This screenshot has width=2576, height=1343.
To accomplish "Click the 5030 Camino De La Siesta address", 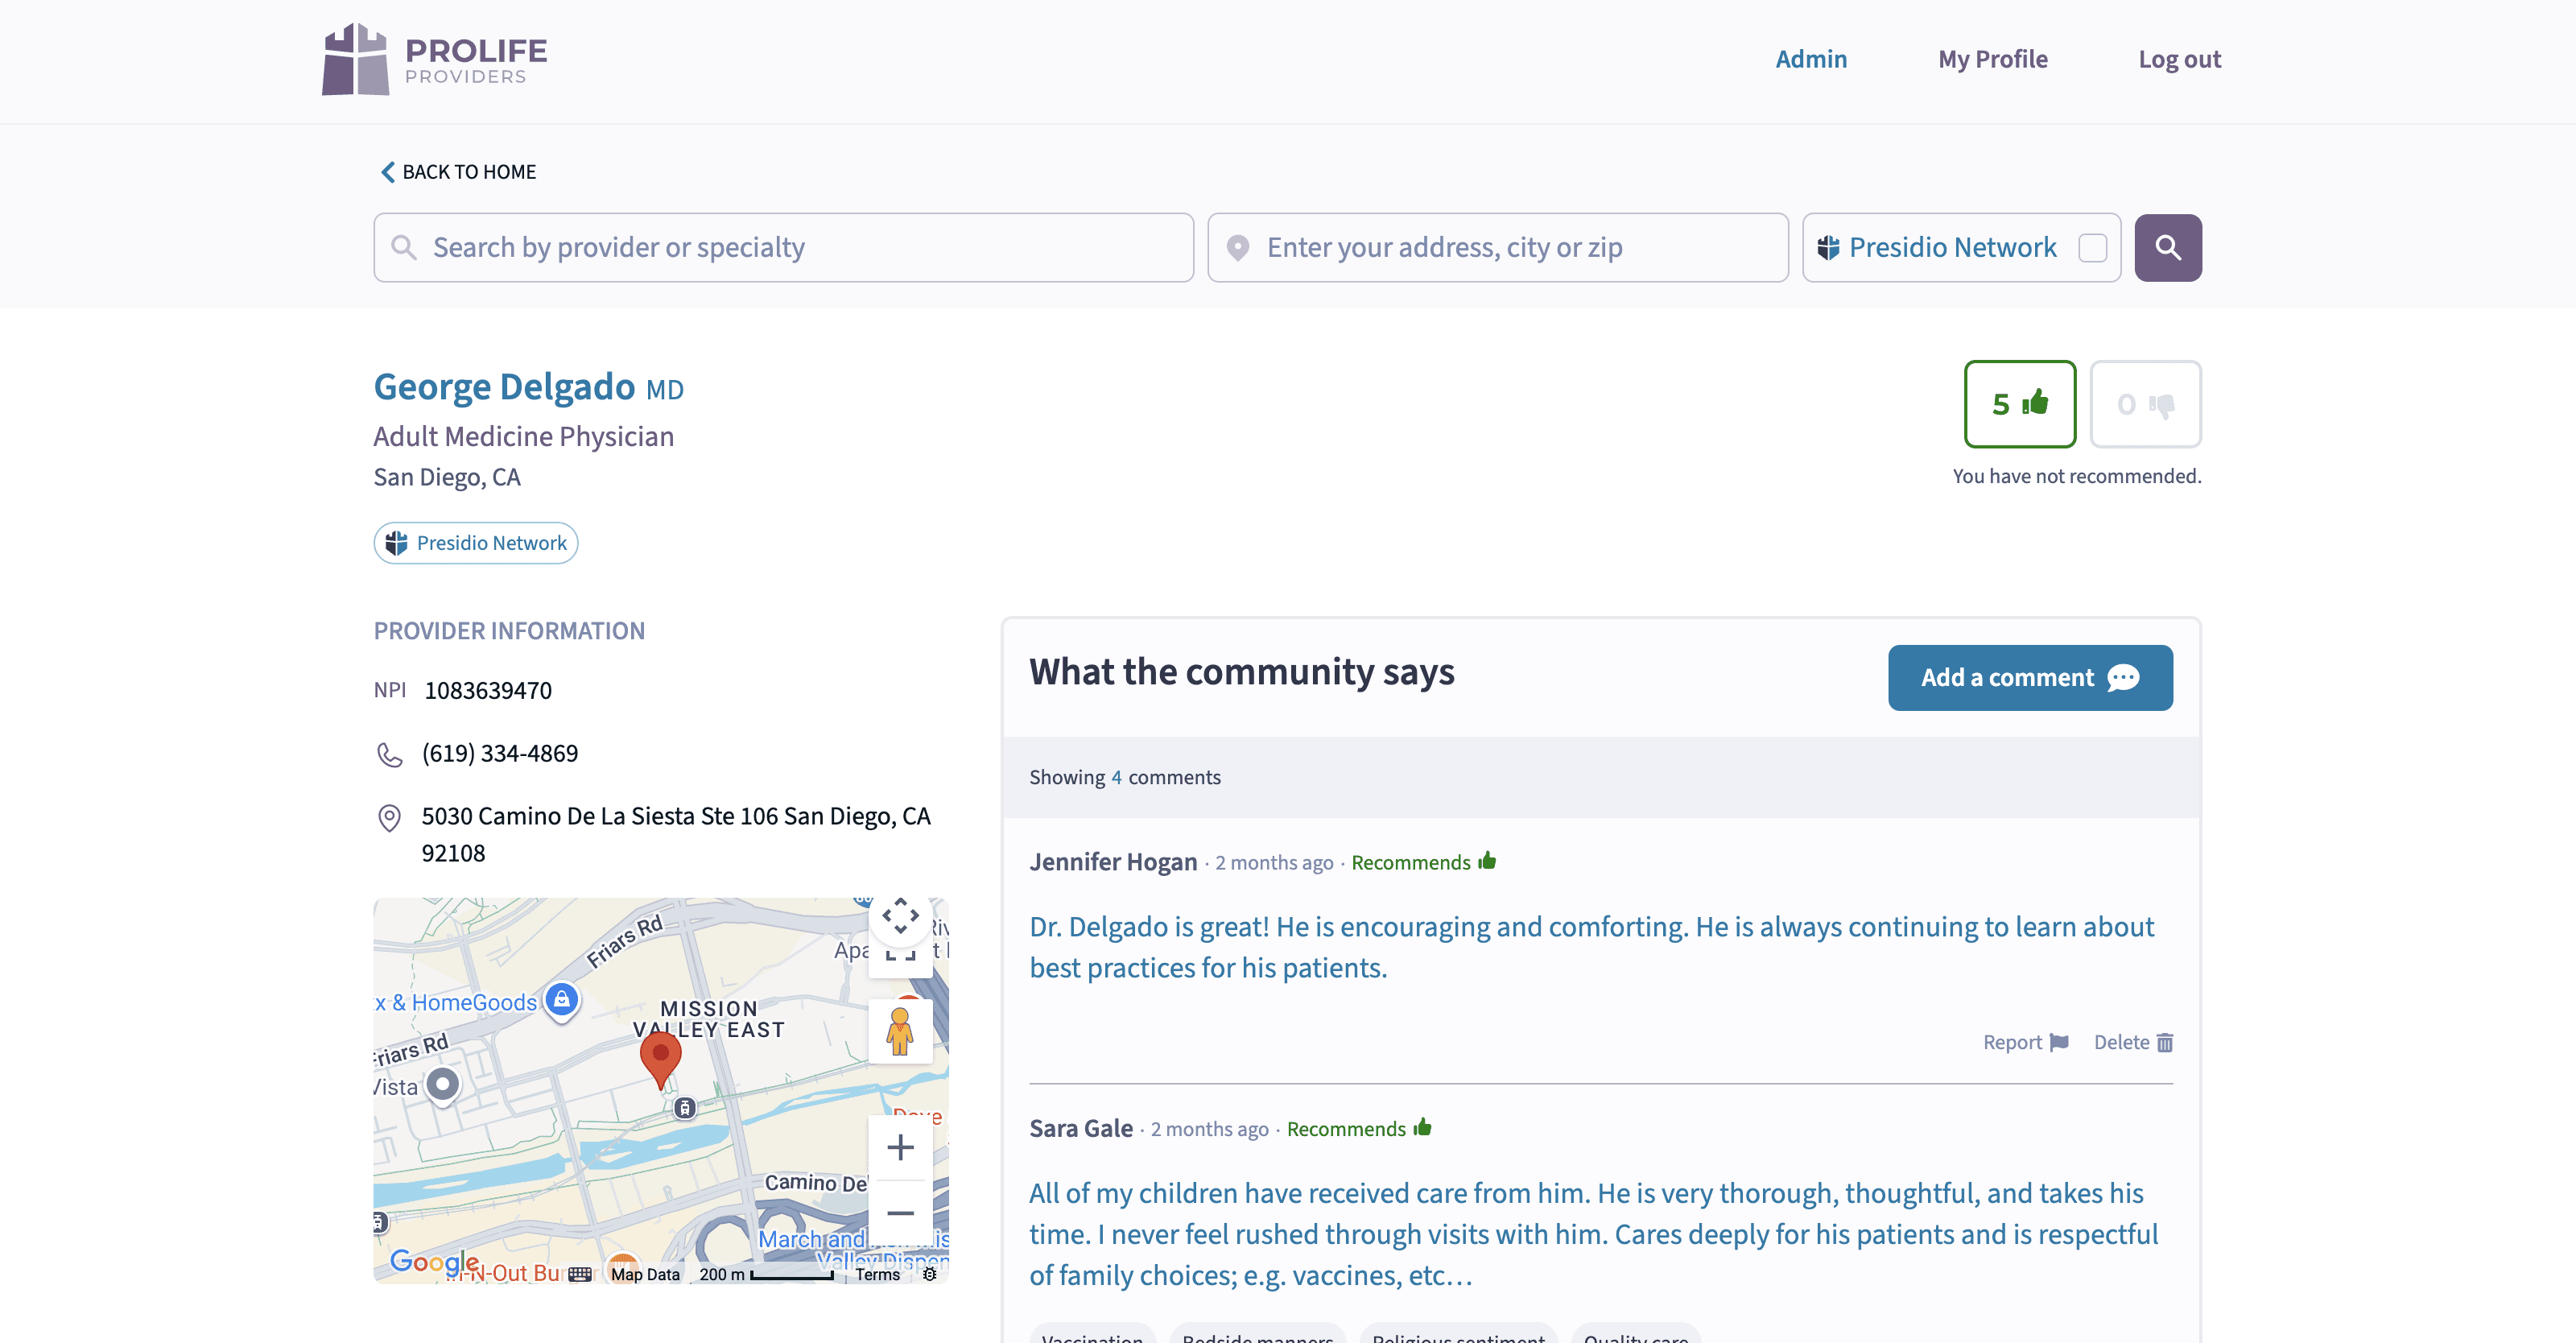I will 676,834.
